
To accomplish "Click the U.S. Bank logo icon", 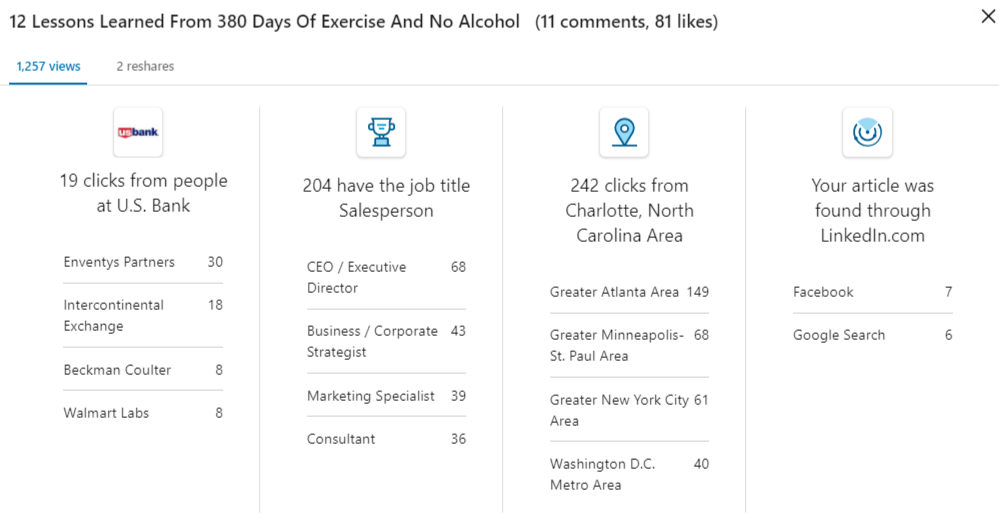I will [x=138, y=132].
